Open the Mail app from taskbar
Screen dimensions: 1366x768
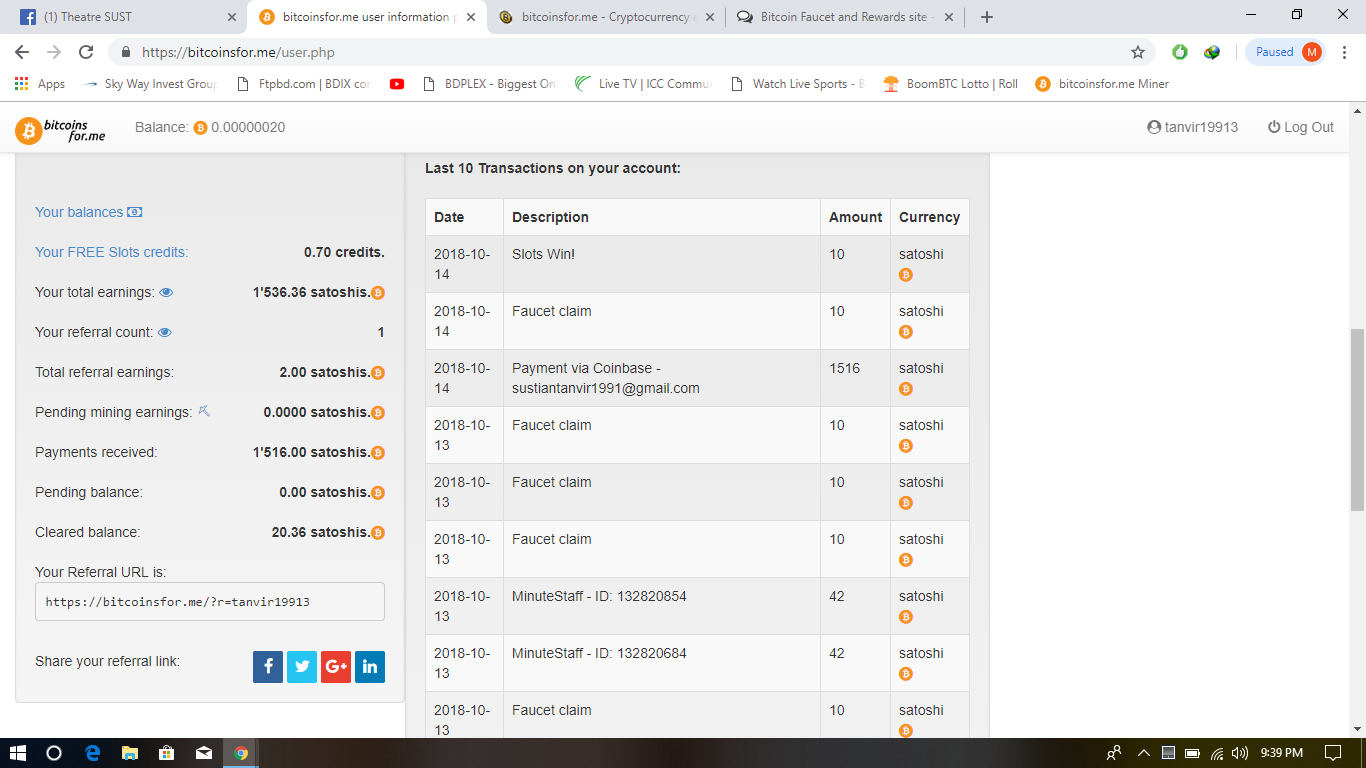tap(204, 753)
